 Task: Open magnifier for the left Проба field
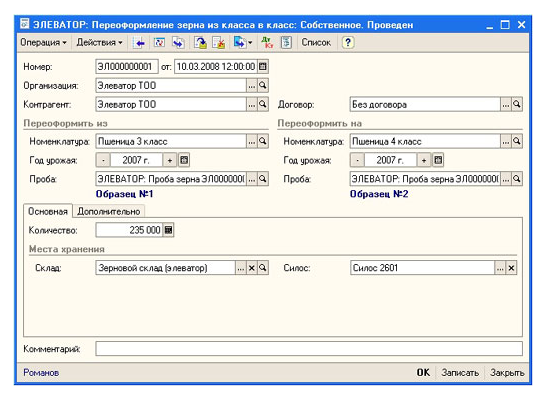pyautogui.click(x=263, y=179)
